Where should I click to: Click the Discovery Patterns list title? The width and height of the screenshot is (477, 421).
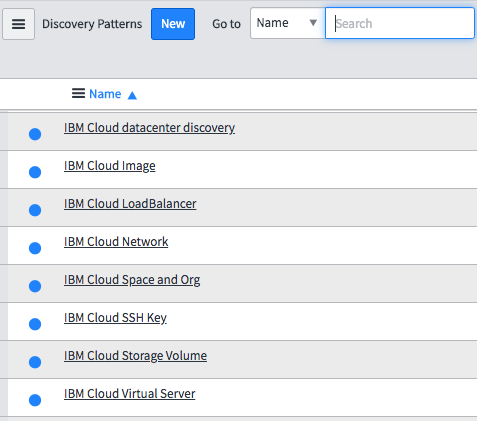click(92, 24)
